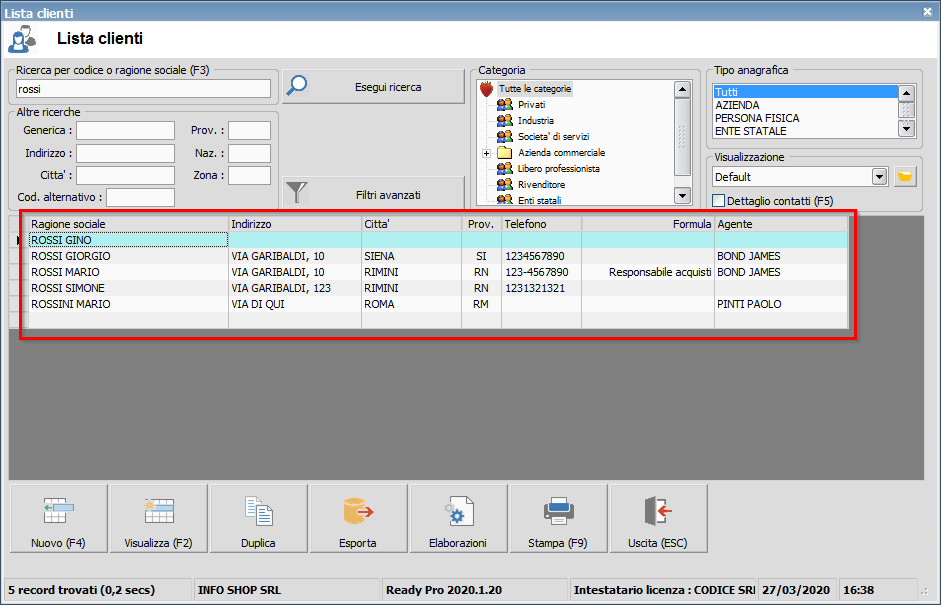Click the Telefono column header

[541, 224]
